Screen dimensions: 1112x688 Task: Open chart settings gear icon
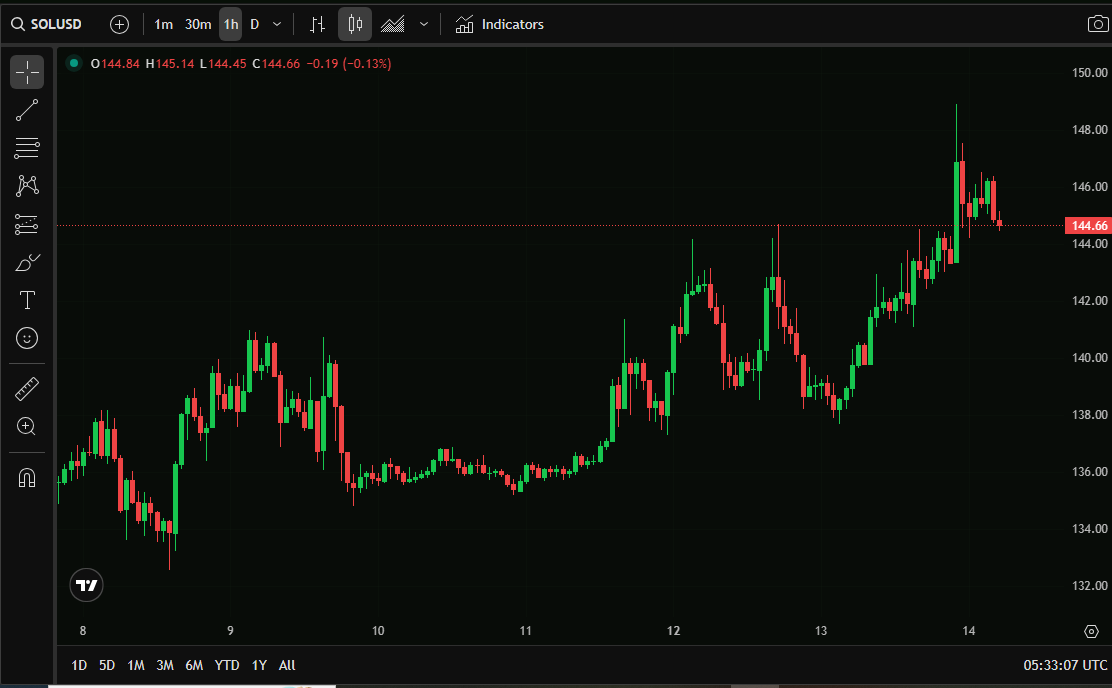point(1091,631)
